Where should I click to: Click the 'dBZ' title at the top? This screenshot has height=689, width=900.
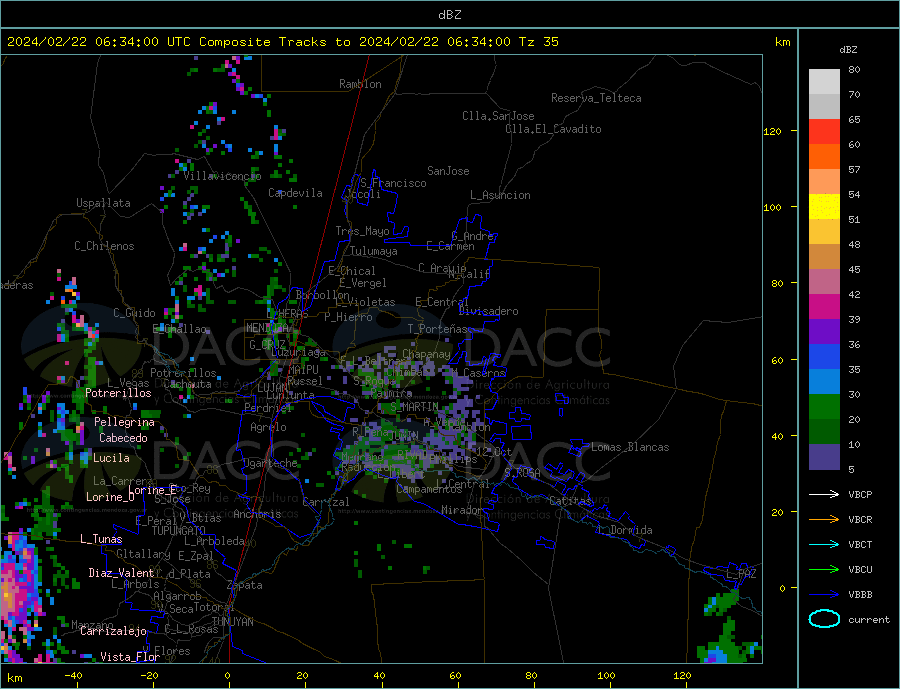click(x=449, y=15)
